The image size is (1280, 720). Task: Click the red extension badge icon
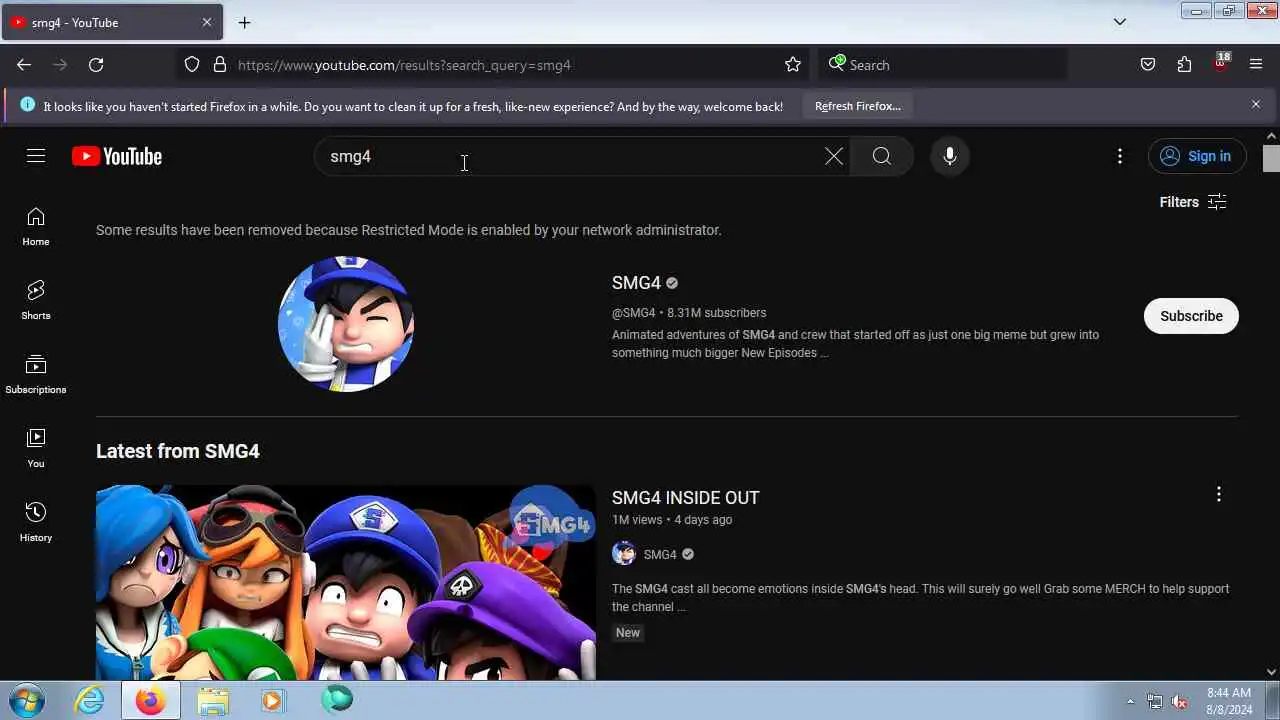click(x=1220, y=64)
